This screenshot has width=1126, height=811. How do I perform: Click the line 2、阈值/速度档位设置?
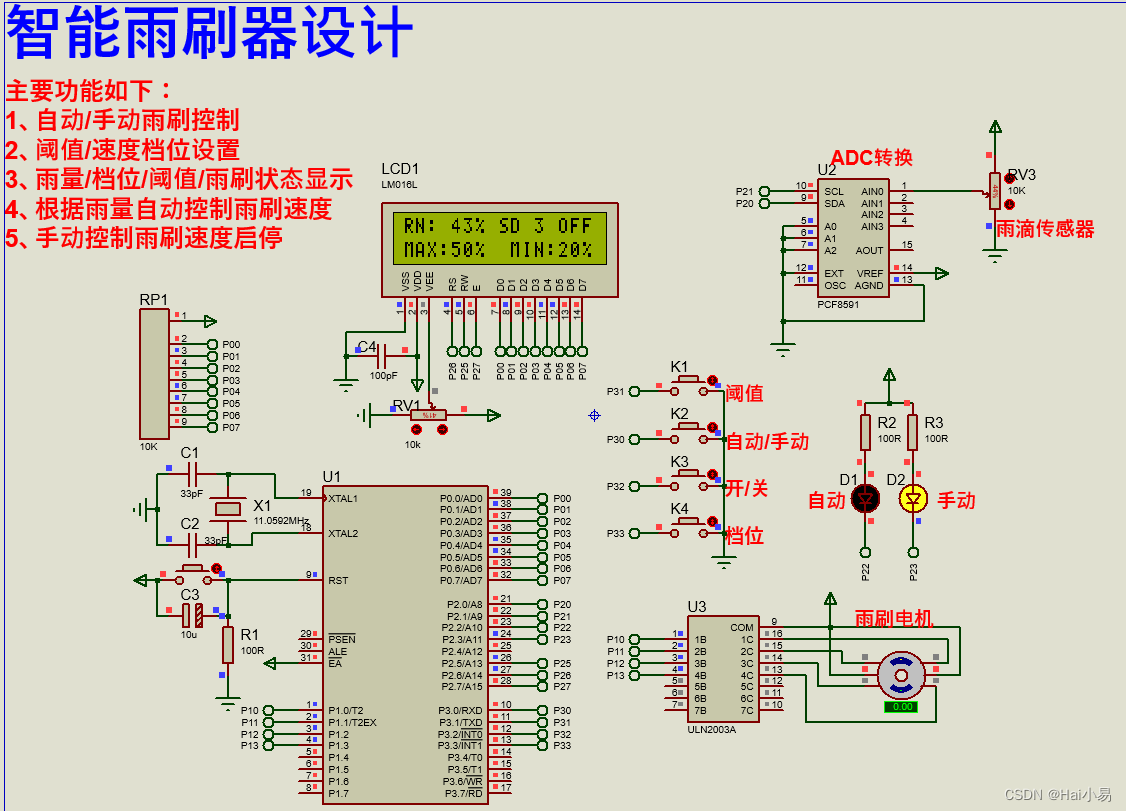click(122, 149)
